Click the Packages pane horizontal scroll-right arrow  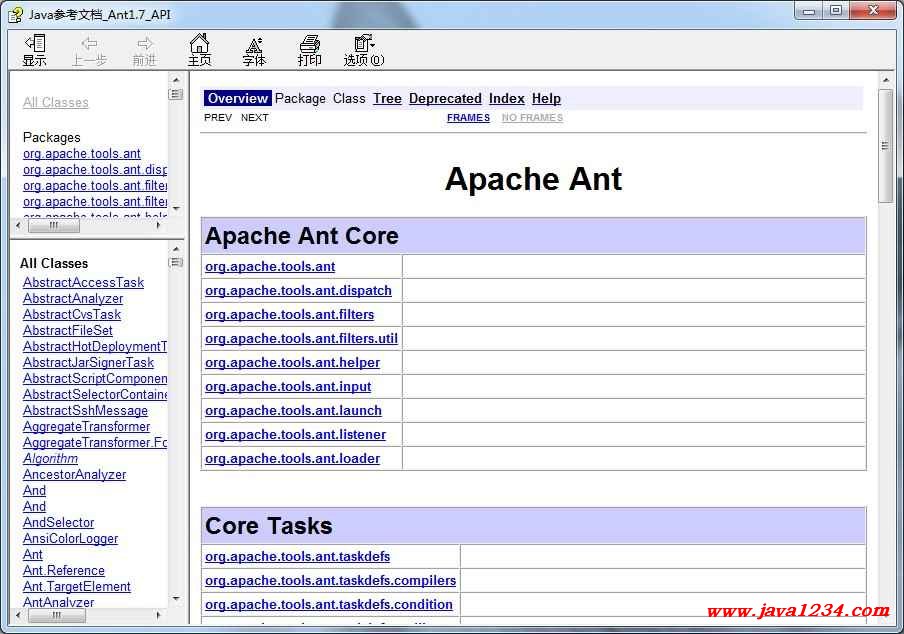159,225
